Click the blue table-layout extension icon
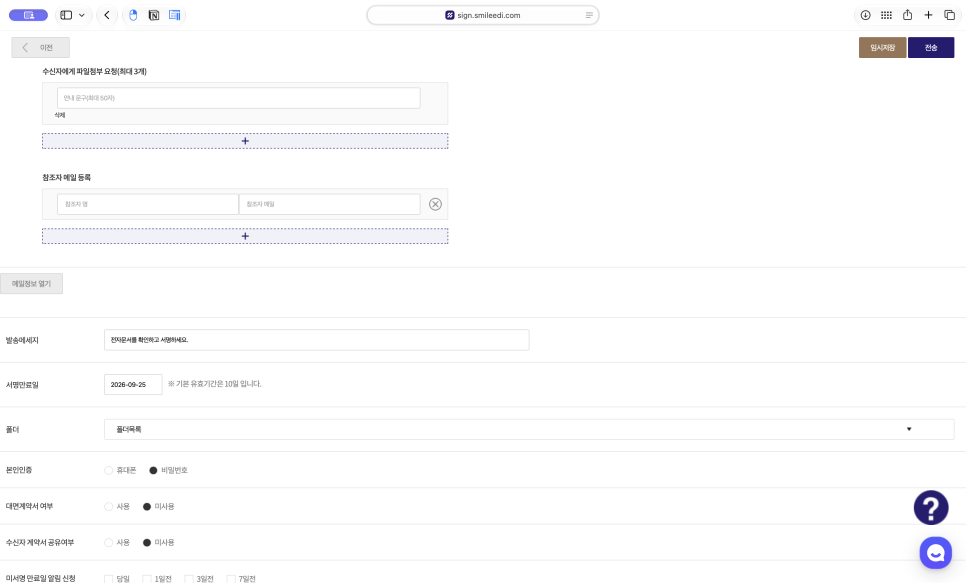Image resolution: width=966 pixels, height=583 pixels. click(x=174, y=15)
